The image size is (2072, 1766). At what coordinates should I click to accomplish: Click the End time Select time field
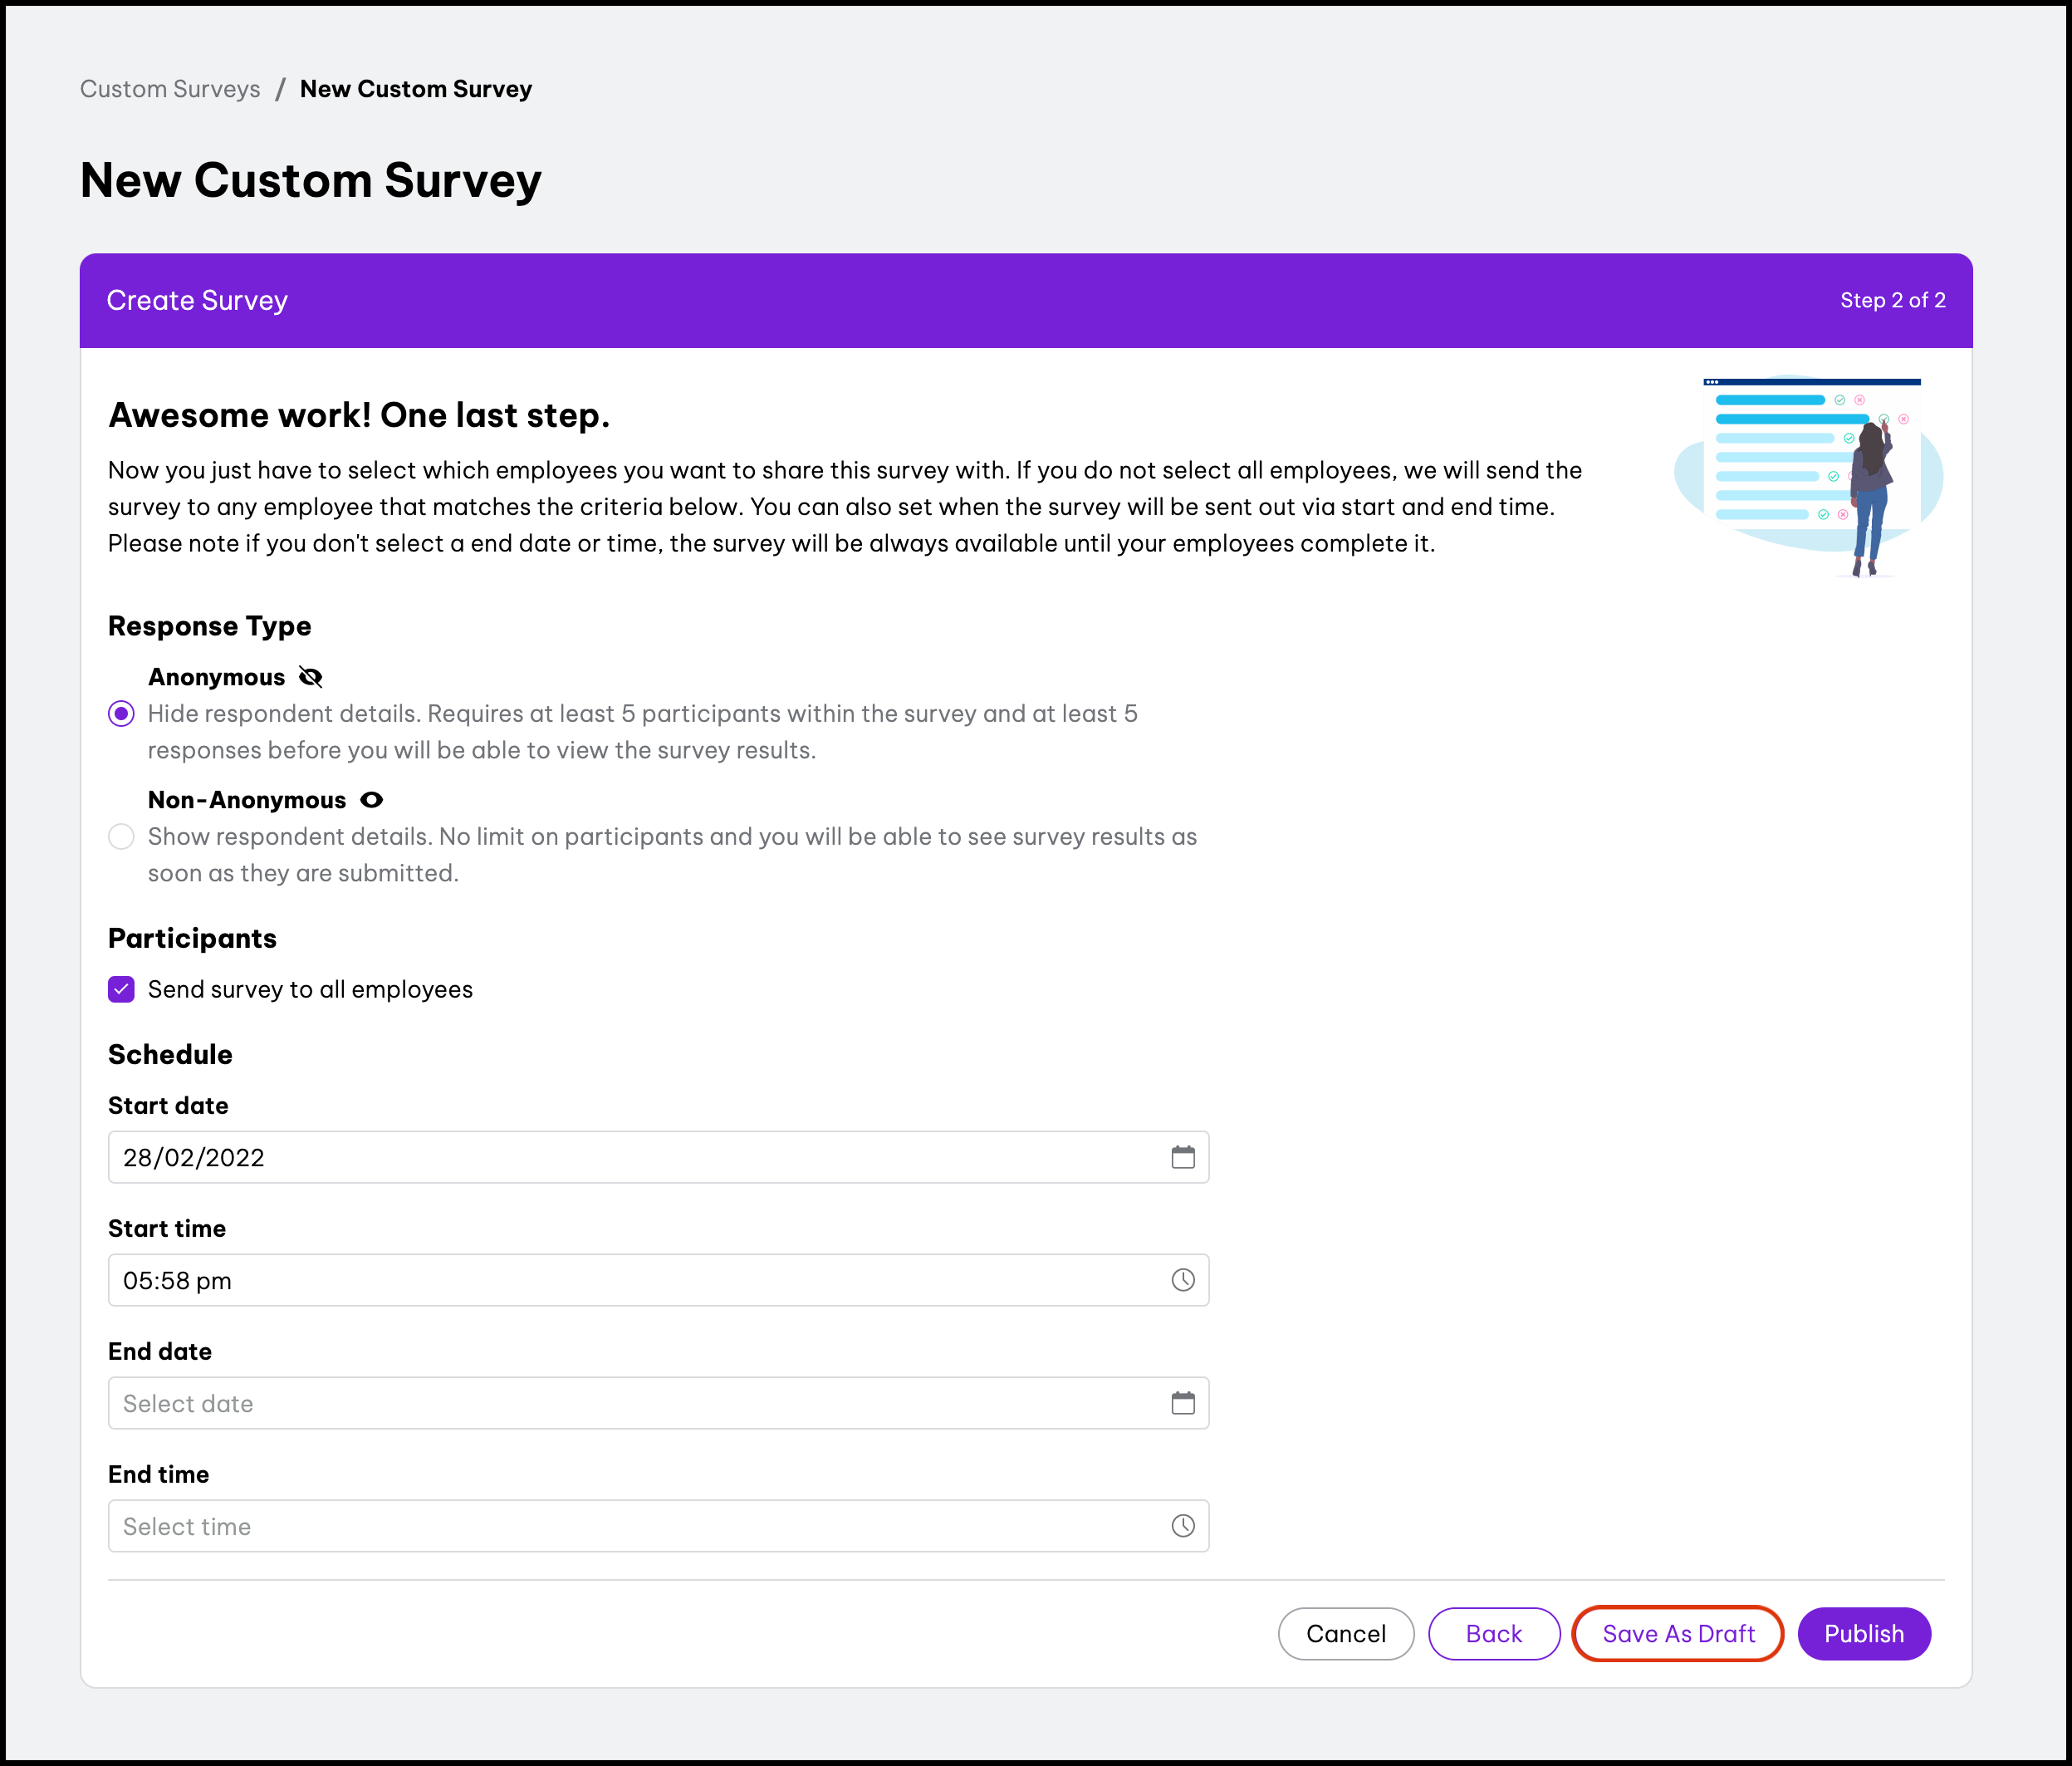(x=640, y=1526)
